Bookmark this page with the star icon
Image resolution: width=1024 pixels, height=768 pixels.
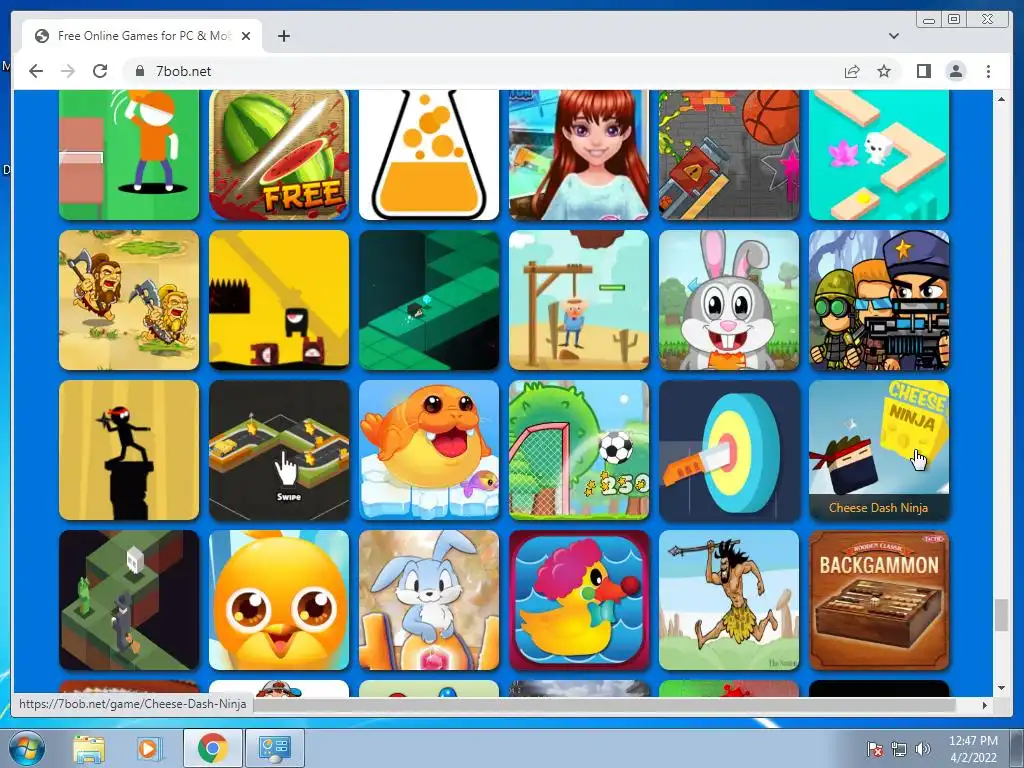(884, 71)
